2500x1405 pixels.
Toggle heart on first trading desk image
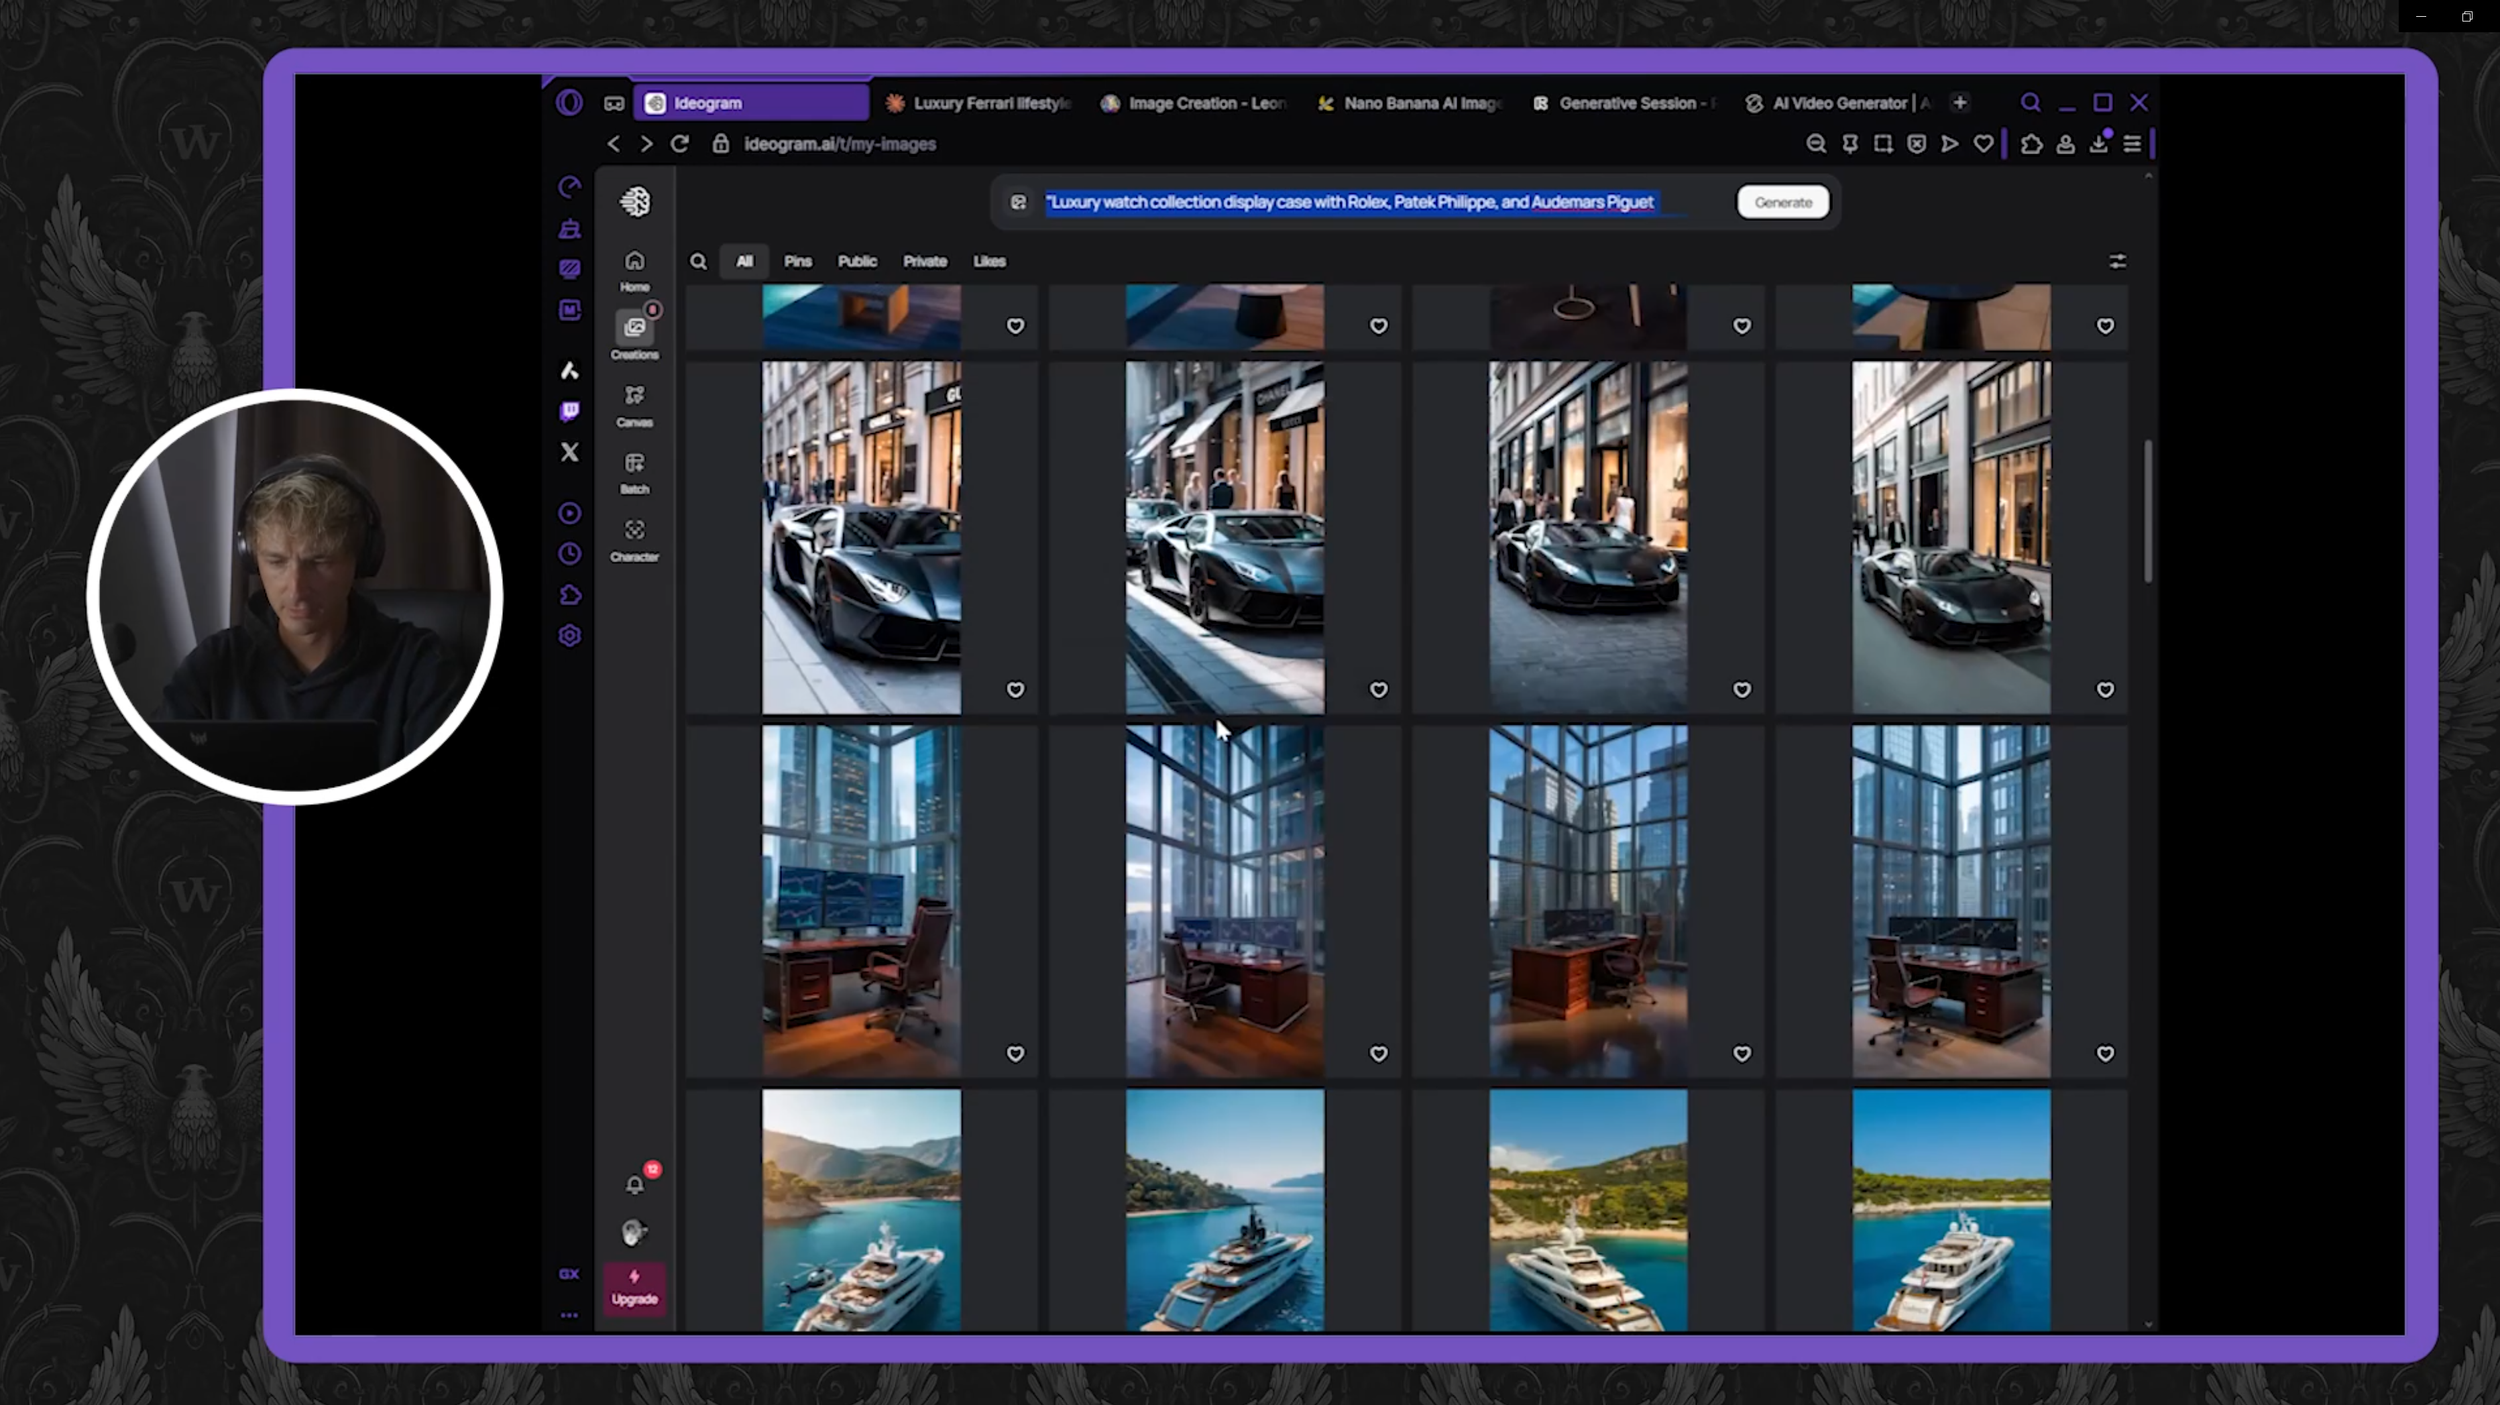(1015, 1054)
